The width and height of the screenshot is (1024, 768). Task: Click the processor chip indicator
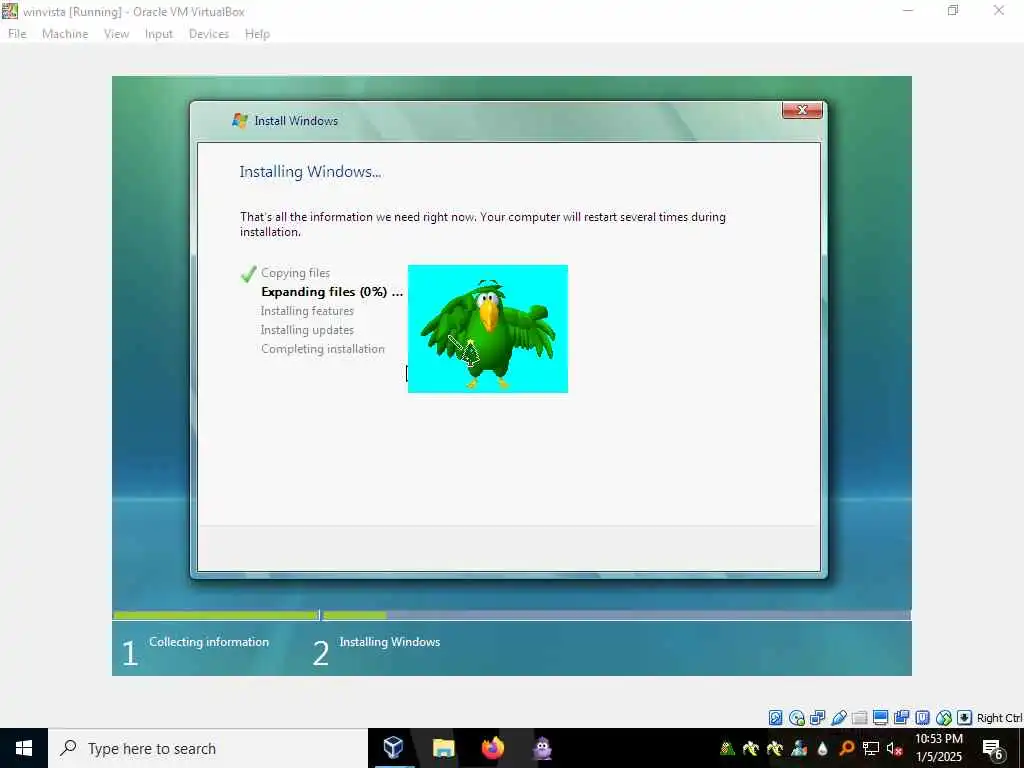pyautogui.click(x=922, y=718)
